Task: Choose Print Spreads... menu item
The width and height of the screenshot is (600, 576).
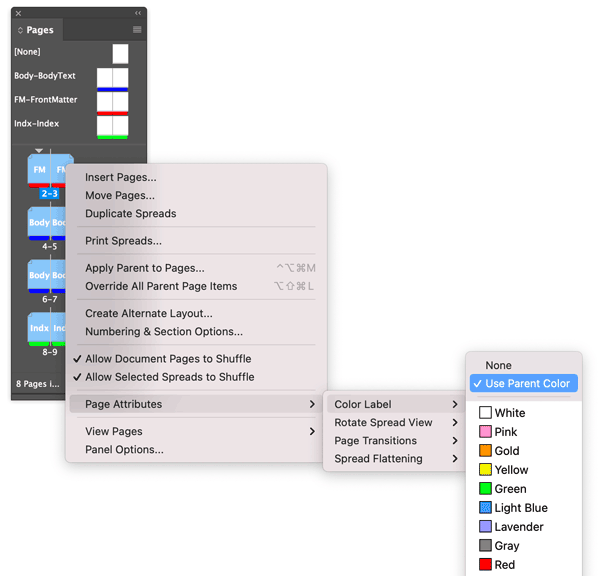Action: (196, 241)
